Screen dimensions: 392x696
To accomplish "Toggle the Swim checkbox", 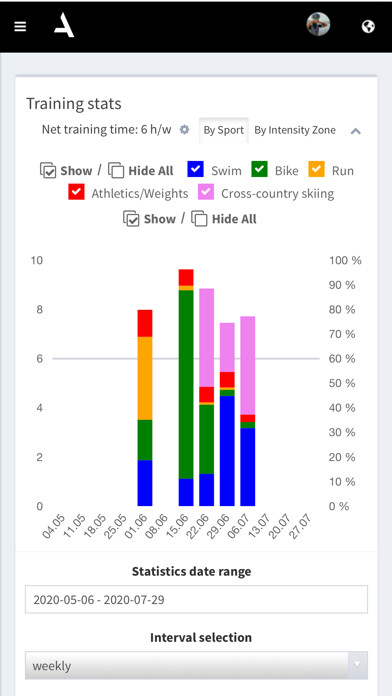I will pos(196,170).
